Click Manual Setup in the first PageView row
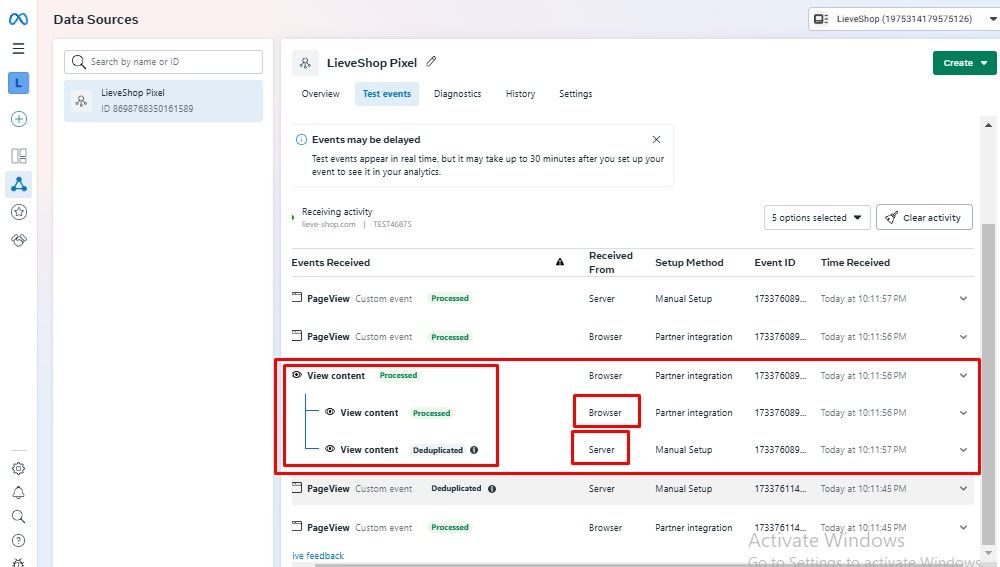Image resolution: width=1000 pixels, height=567 pixels. 683,298
